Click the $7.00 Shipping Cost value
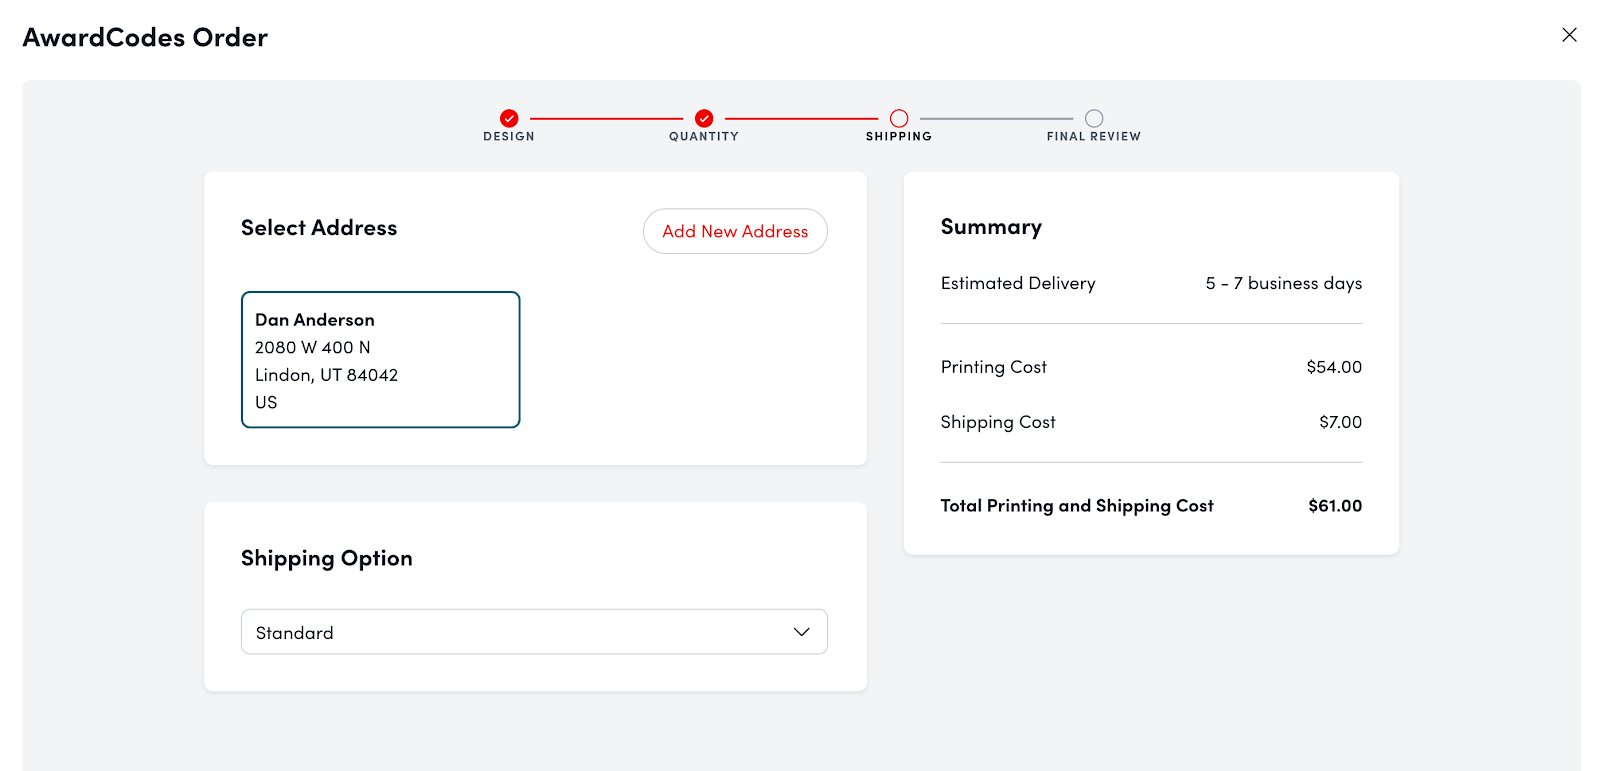Viewport: 1600px width, 771px height. [1340, 422]
